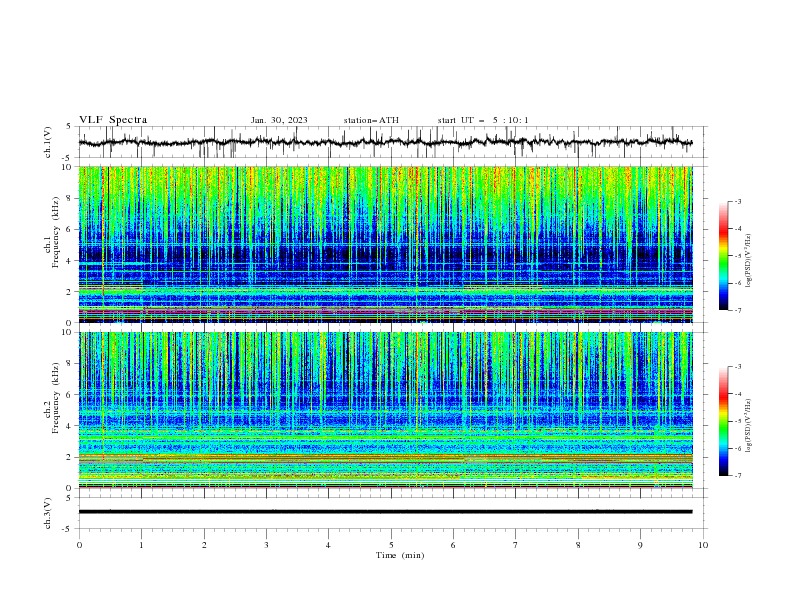Click the color scale bar beside ch.1 spectrogram
The height and width of the screenshot is (612, 792).
pos(723,256)
